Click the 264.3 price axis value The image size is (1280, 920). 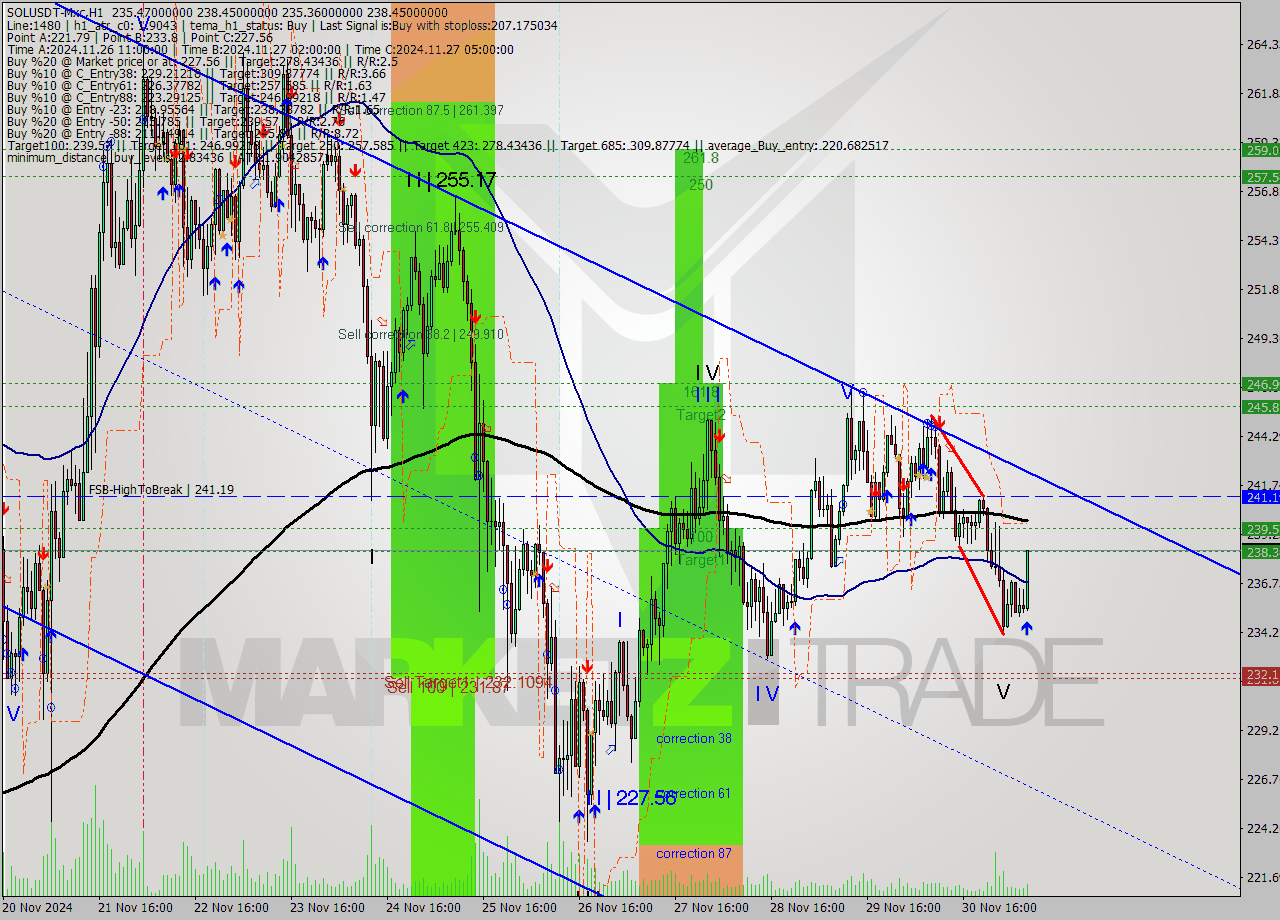coord(1261,44)
